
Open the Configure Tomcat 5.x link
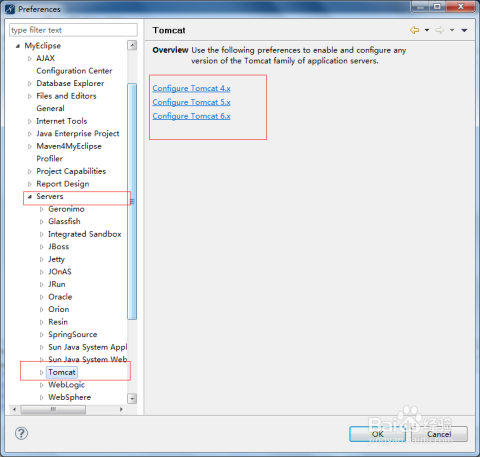[191, 102]
